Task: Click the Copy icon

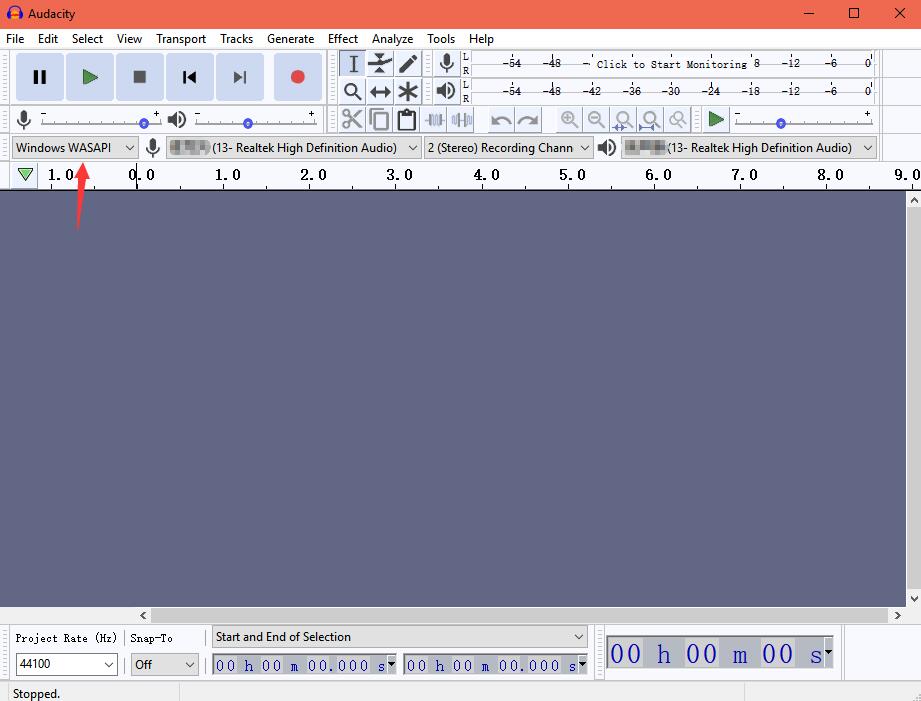Action: pos(379,120)
